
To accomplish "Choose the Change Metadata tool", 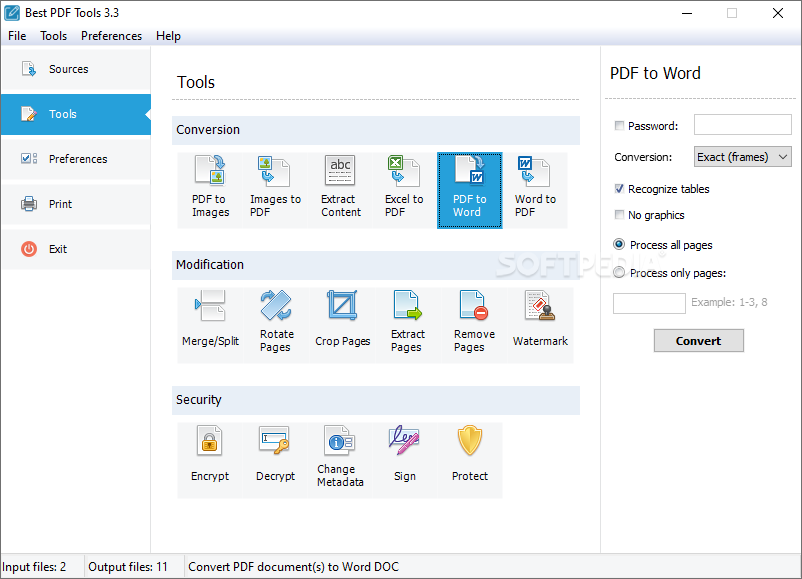I will [x=340, y=460].
